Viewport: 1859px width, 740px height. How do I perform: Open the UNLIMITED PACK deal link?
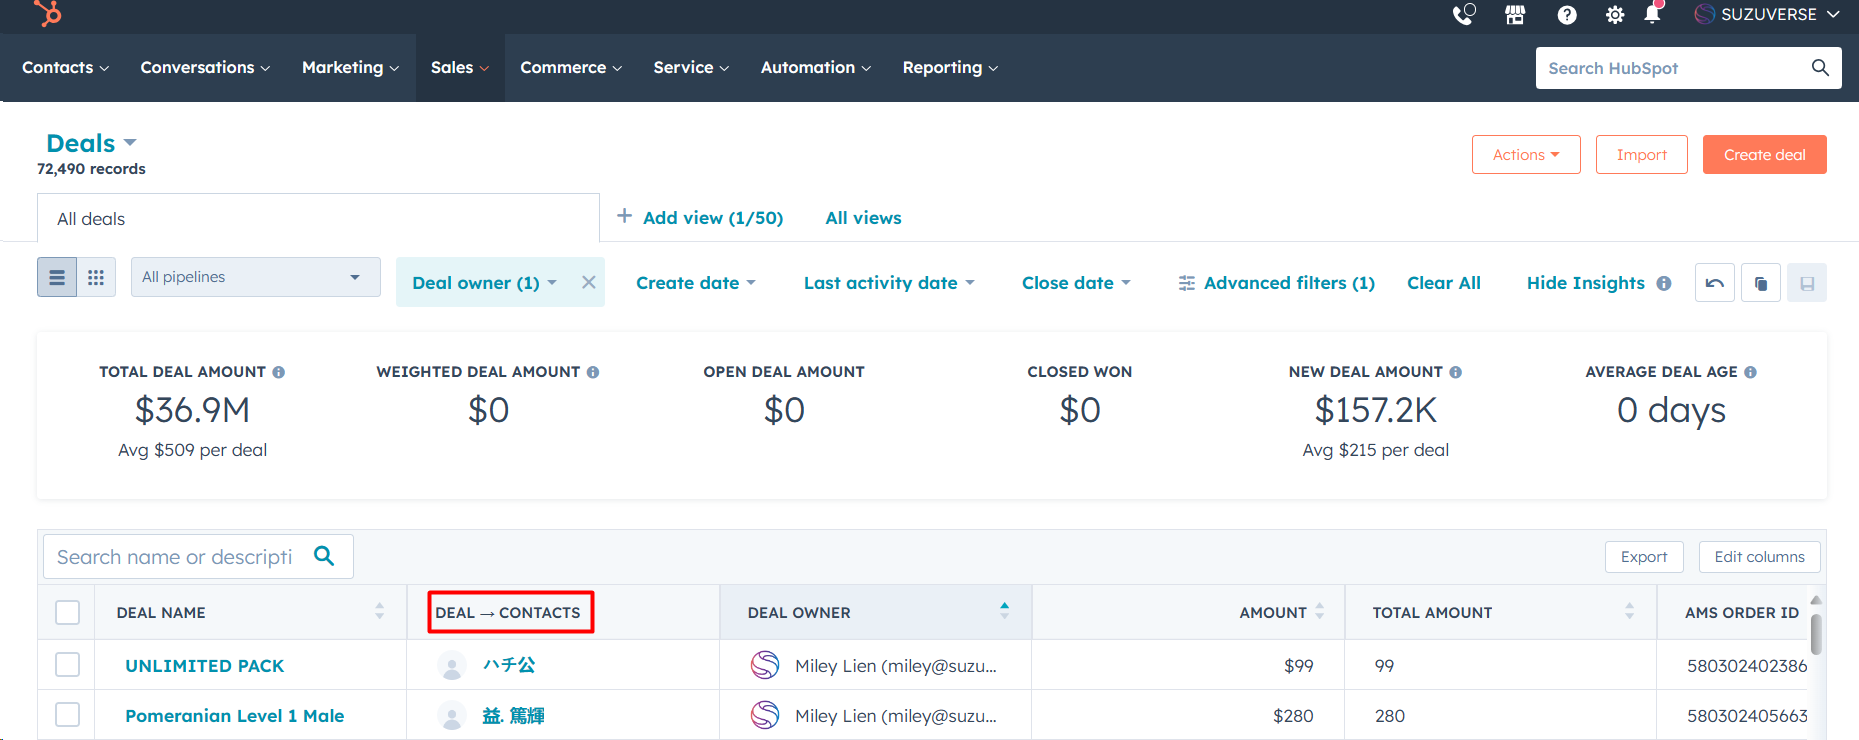pos(204,666)
